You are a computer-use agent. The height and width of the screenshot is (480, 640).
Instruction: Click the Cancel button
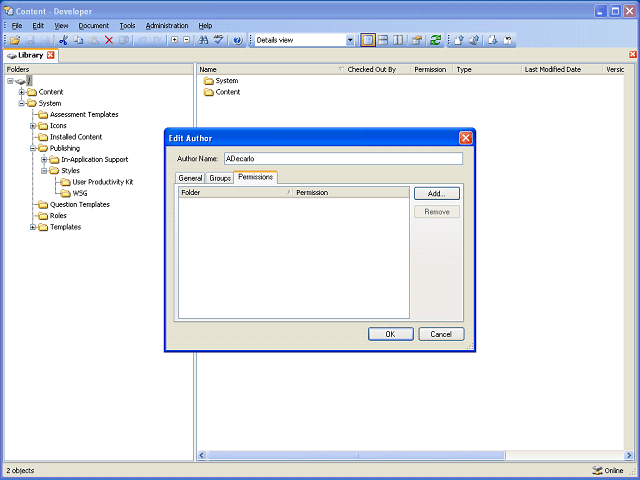pos(441,334)
